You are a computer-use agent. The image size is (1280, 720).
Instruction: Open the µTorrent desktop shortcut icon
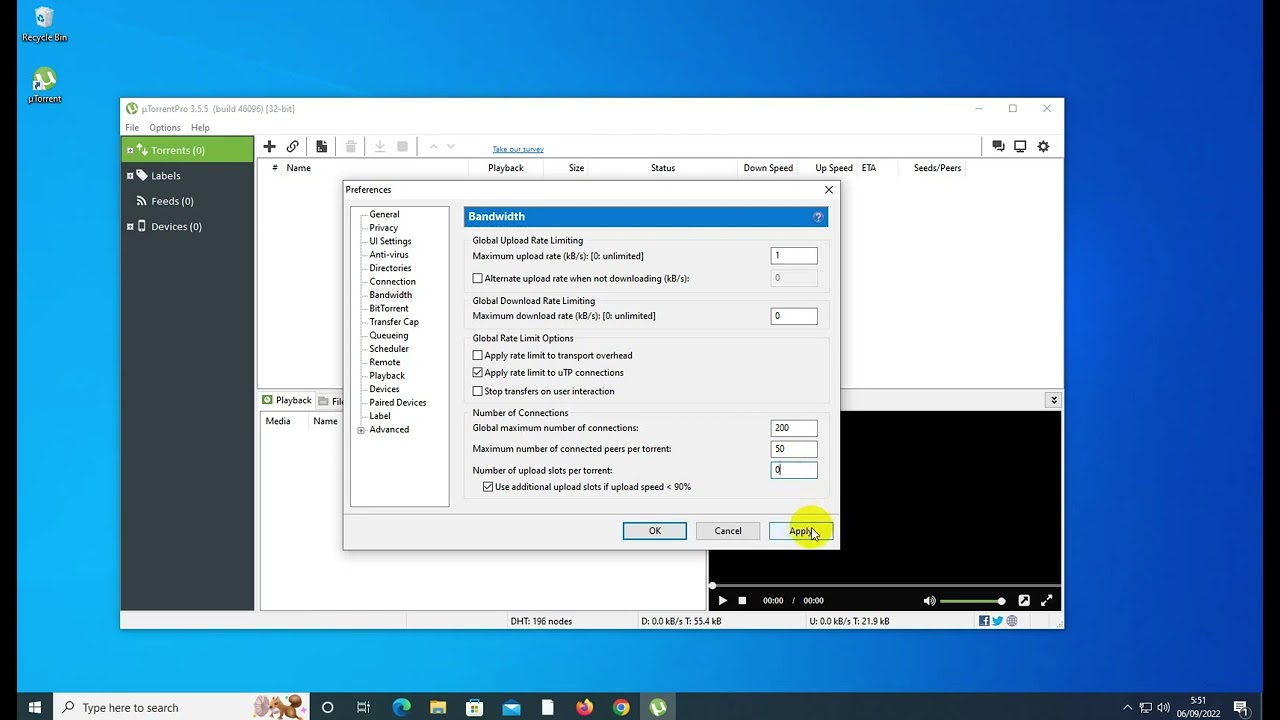click(x=44, y=85)
